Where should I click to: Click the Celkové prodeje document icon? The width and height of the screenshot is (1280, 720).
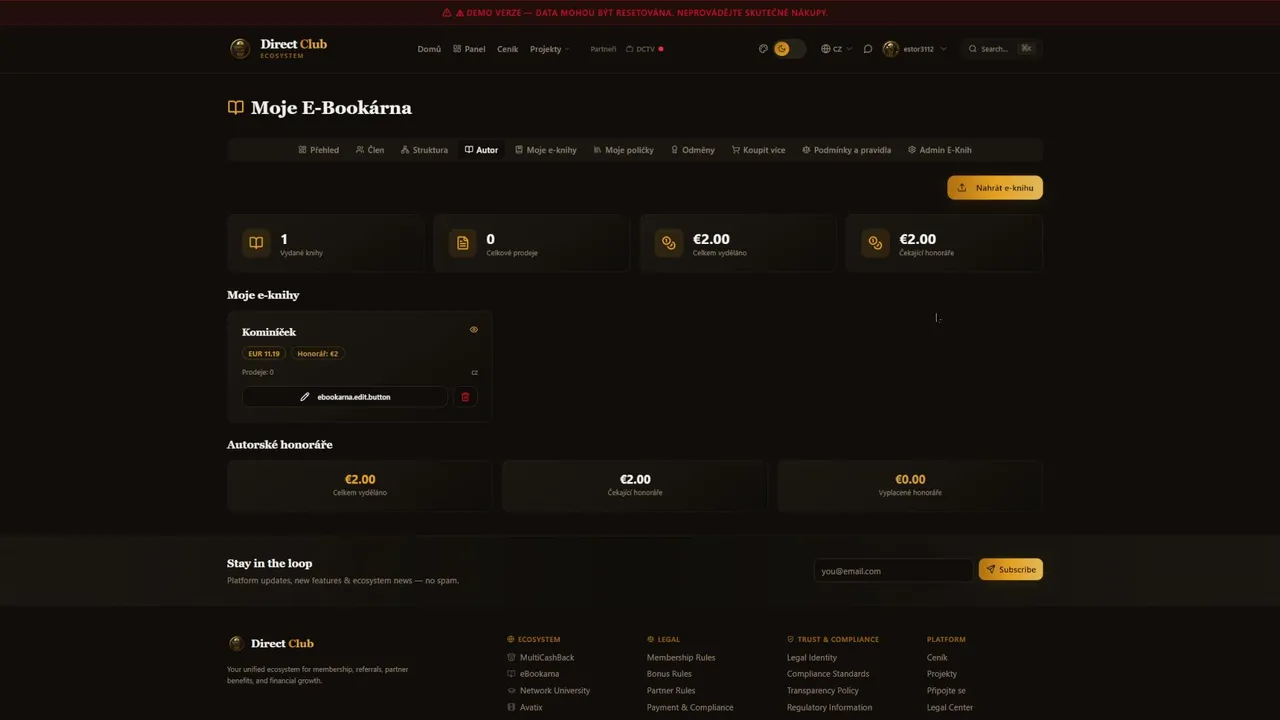(462, 243)
